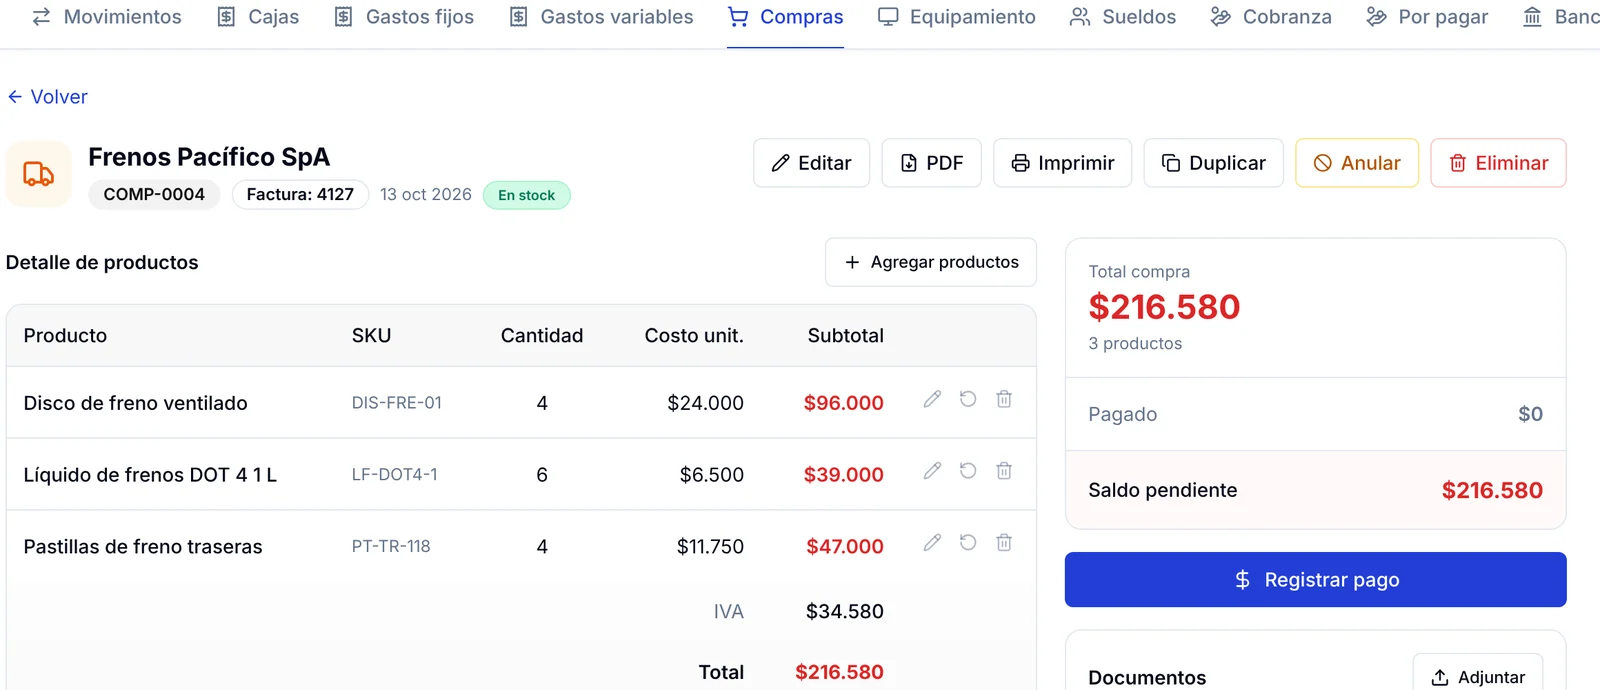
Task: Click the Producto column header
Action: click(x=65, y=336)
